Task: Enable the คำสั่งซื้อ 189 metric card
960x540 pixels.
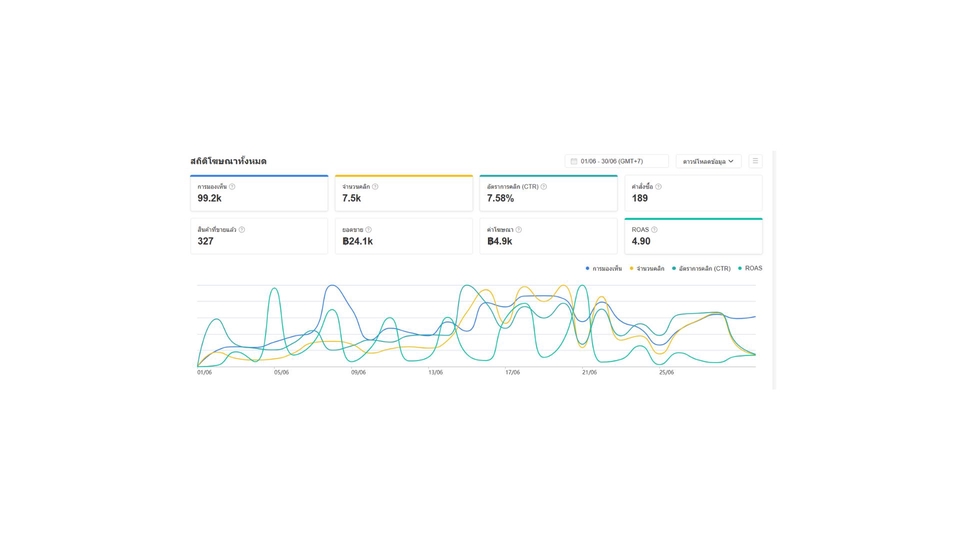Action: click(x=693, y=194)
